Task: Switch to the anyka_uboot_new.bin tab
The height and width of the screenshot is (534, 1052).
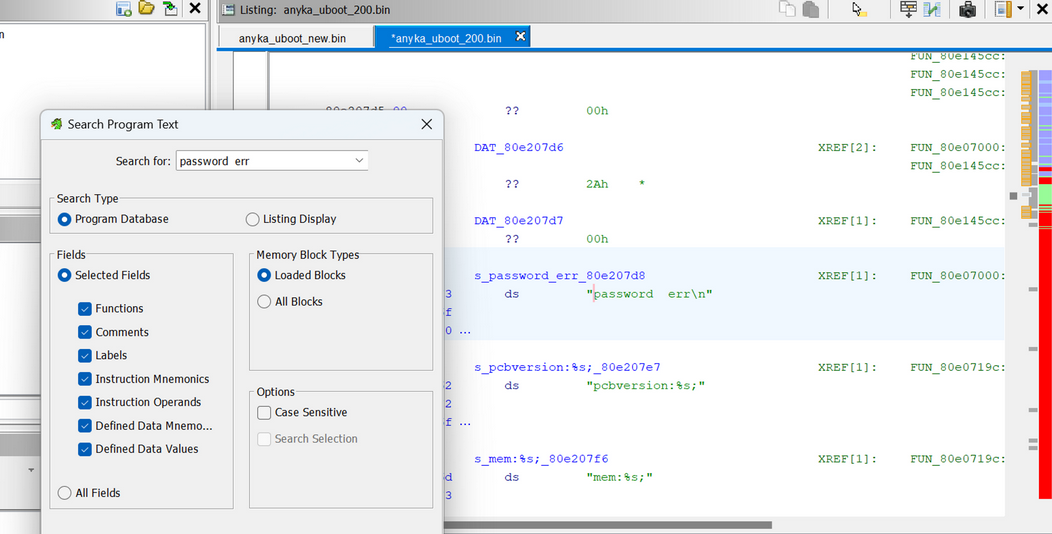Action: tap(292, 38)
